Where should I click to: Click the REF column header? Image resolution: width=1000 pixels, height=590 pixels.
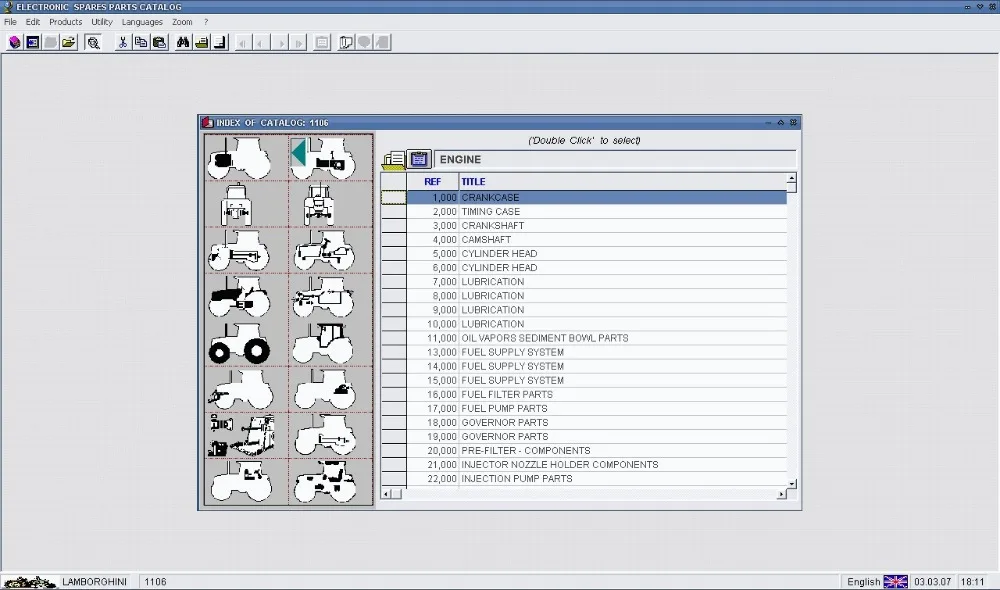click(x=432, y=182)
